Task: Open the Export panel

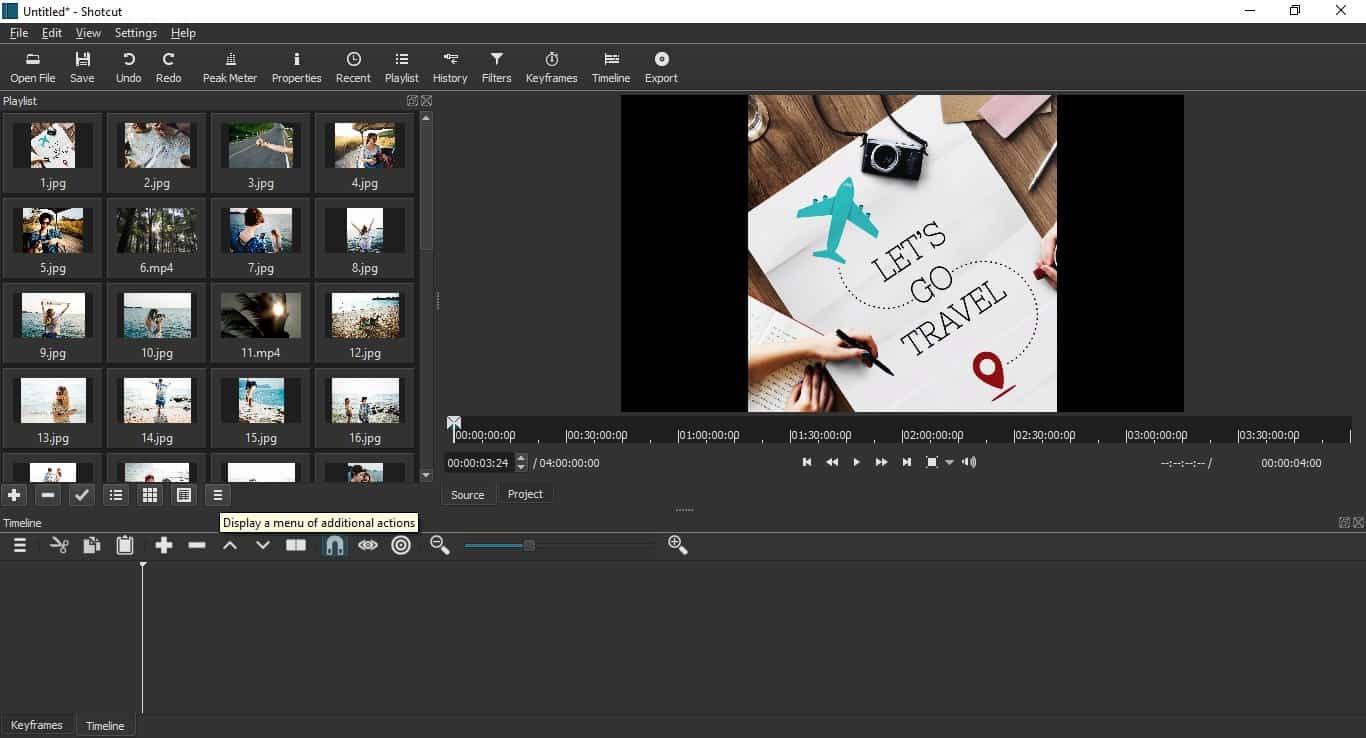Action: coord(660,66)
